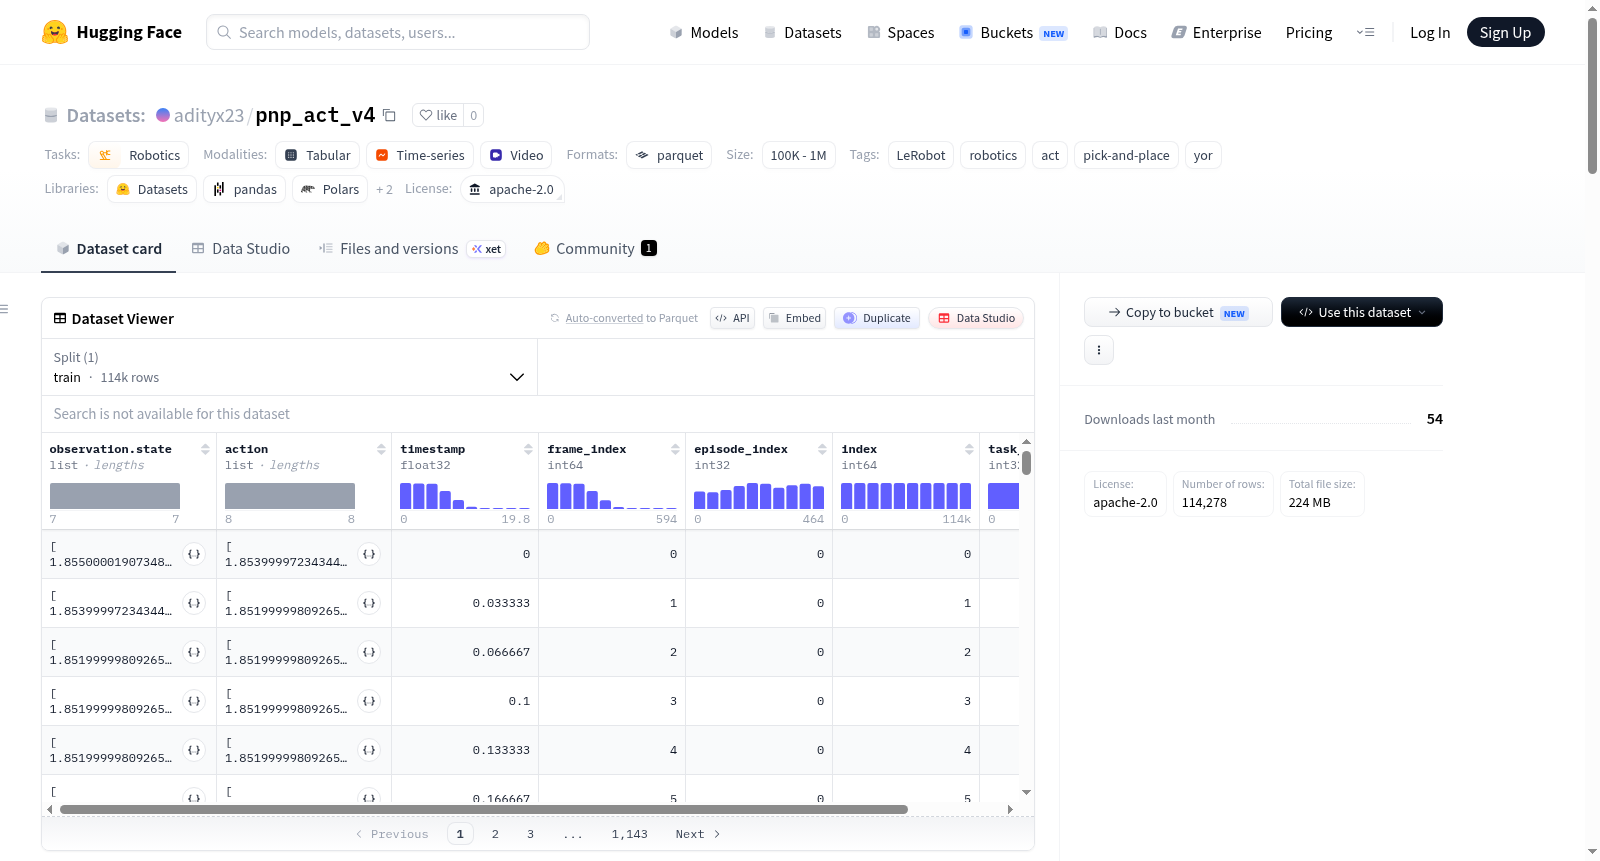Copy dataset name with the copy icon
The height and width of the screenshot is (861, 1600).
(x=390, y=115)
